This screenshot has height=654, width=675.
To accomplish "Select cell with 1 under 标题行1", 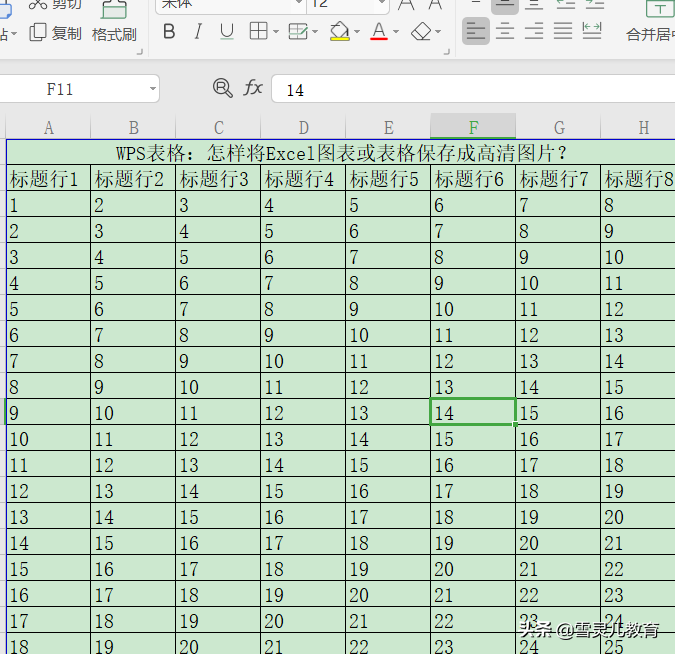I will (x=49, y=204).
